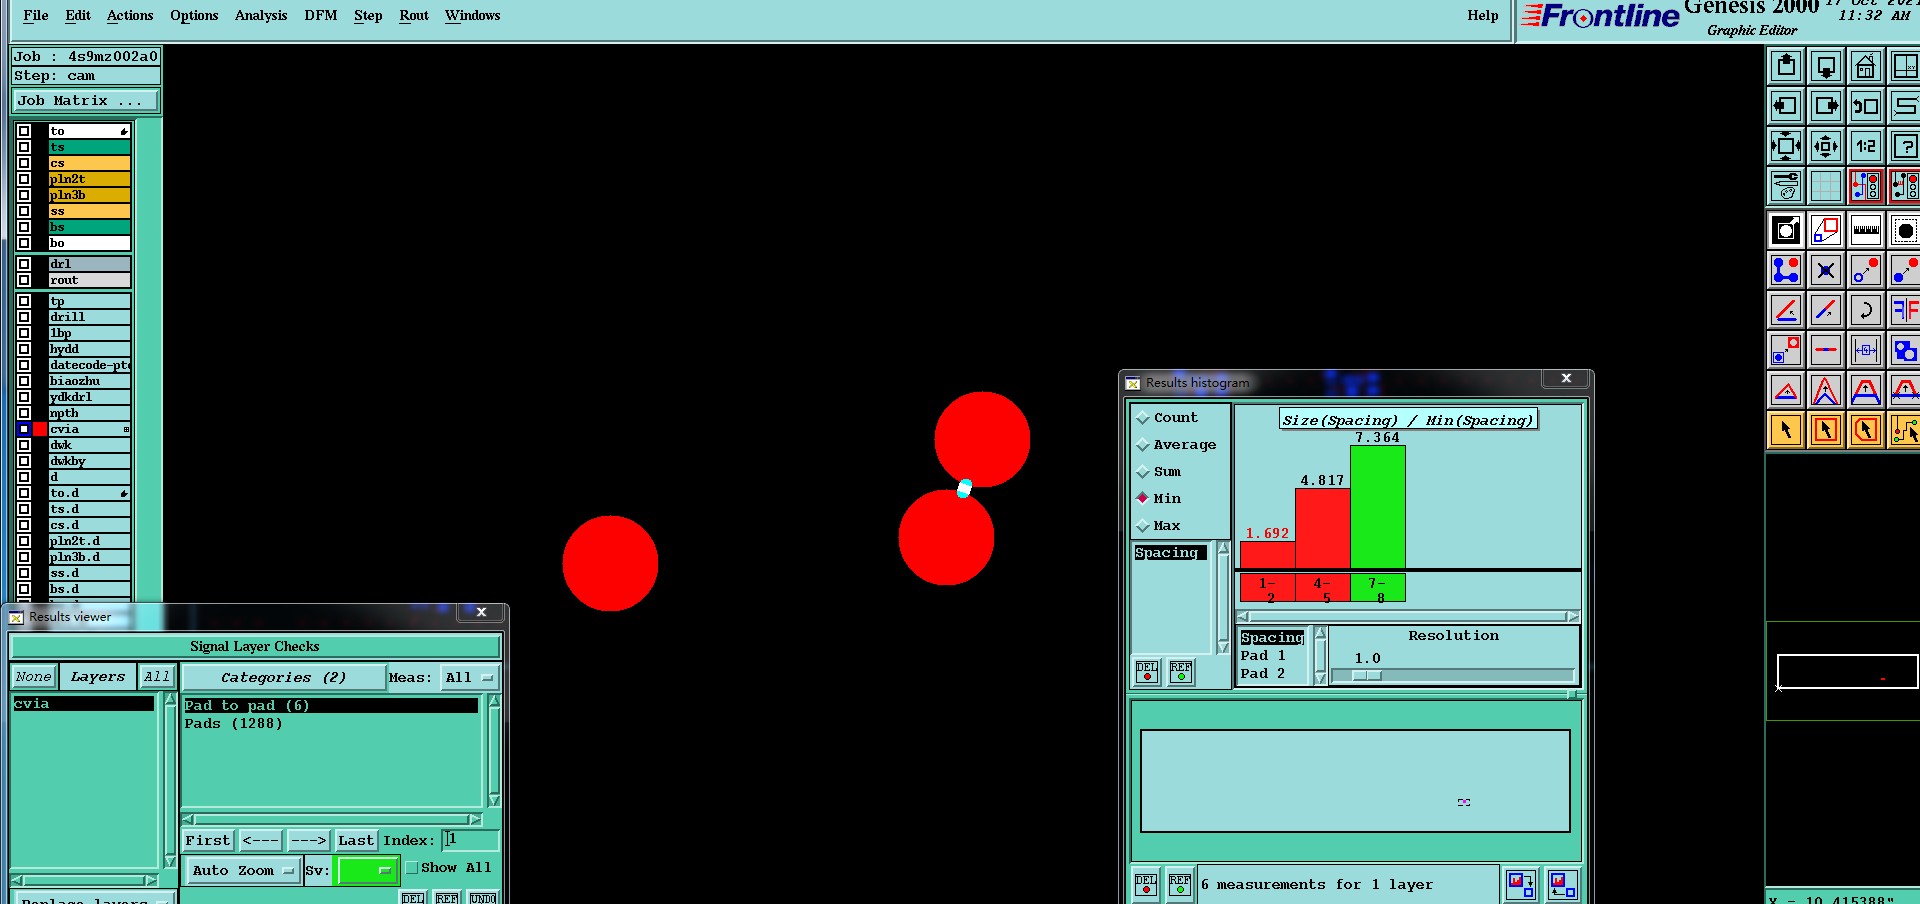Select the plain arrow selection tool

(1786, 430)
